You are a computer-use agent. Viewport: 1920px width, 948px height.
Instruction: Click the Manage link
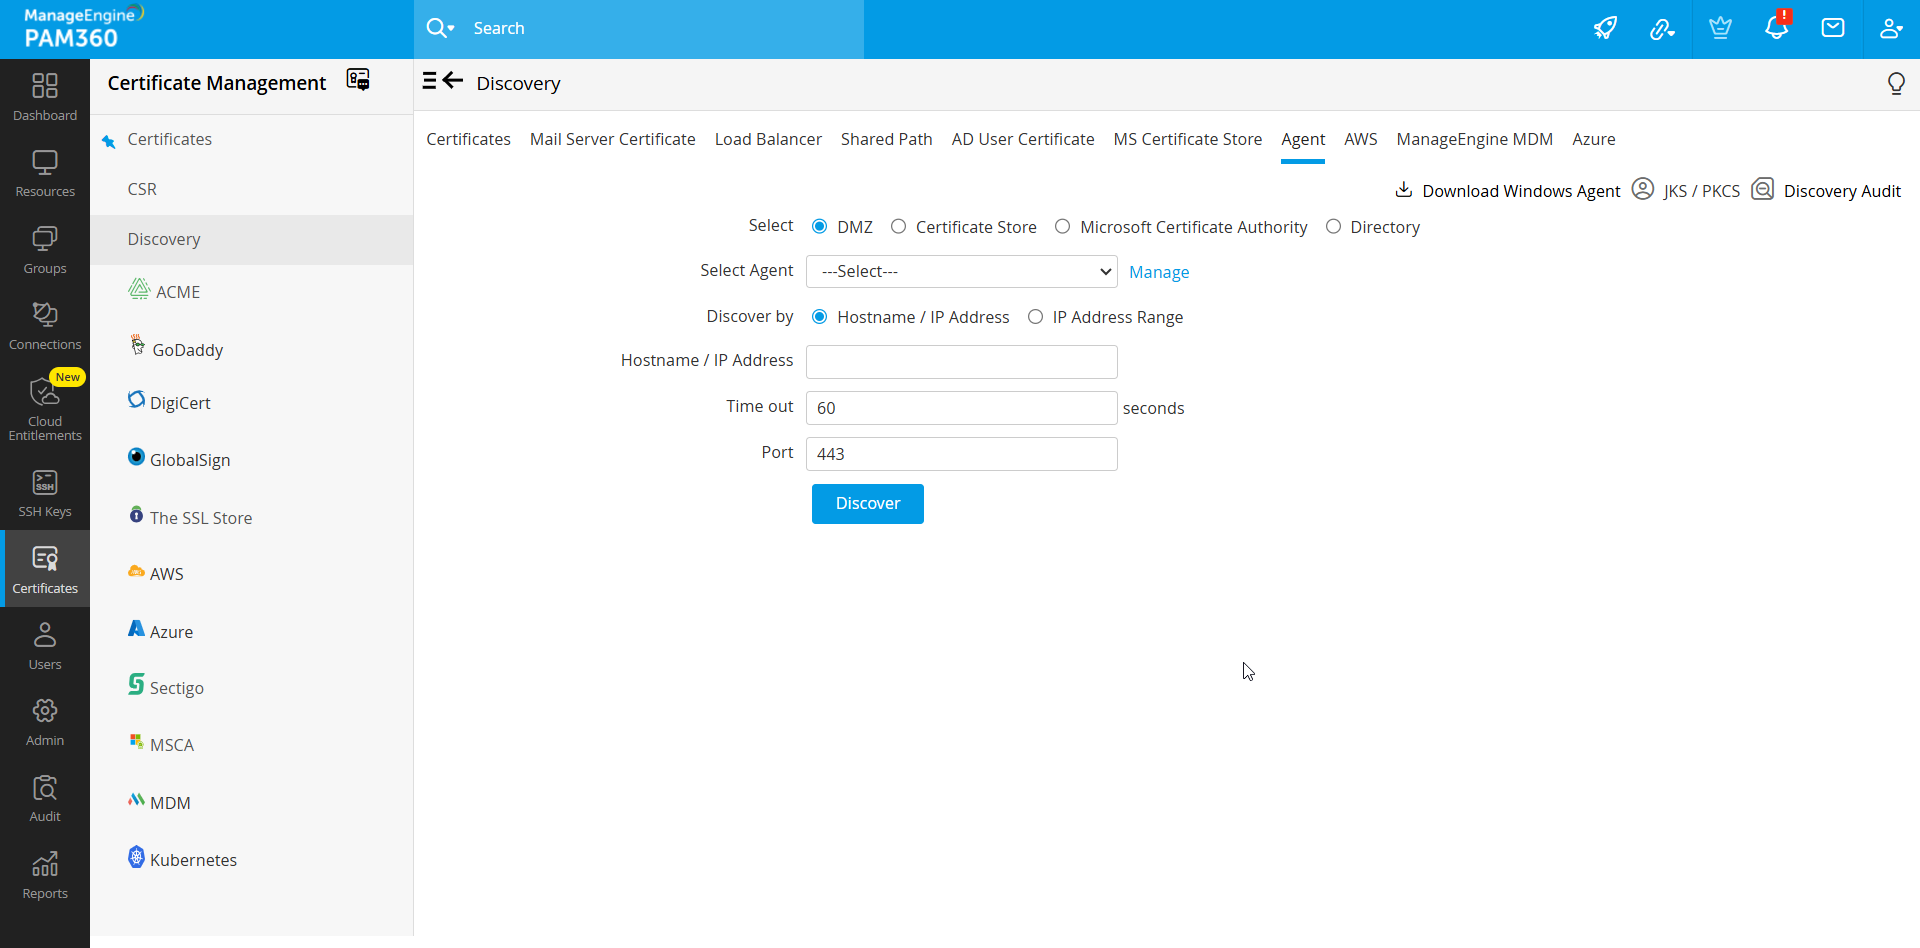(x=1159, y=272)
